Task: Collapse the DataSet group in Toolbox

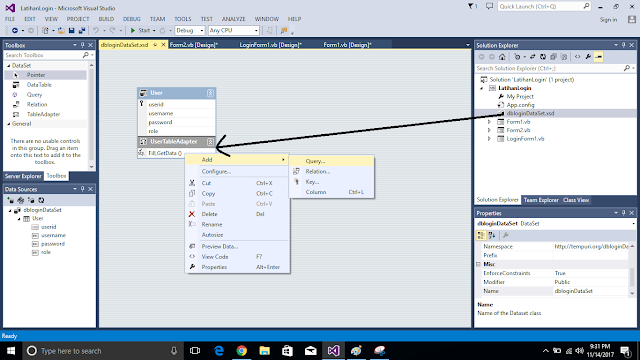Action: tap(9, 66)
